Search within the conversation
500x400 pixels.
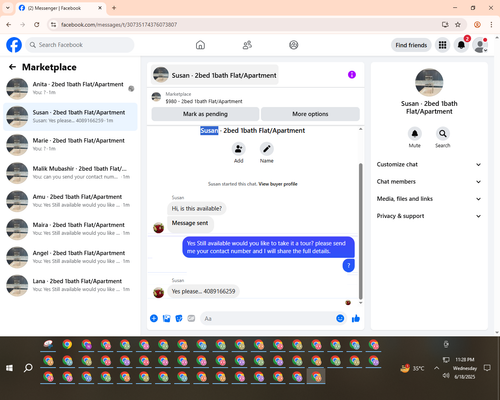point(443,134)
